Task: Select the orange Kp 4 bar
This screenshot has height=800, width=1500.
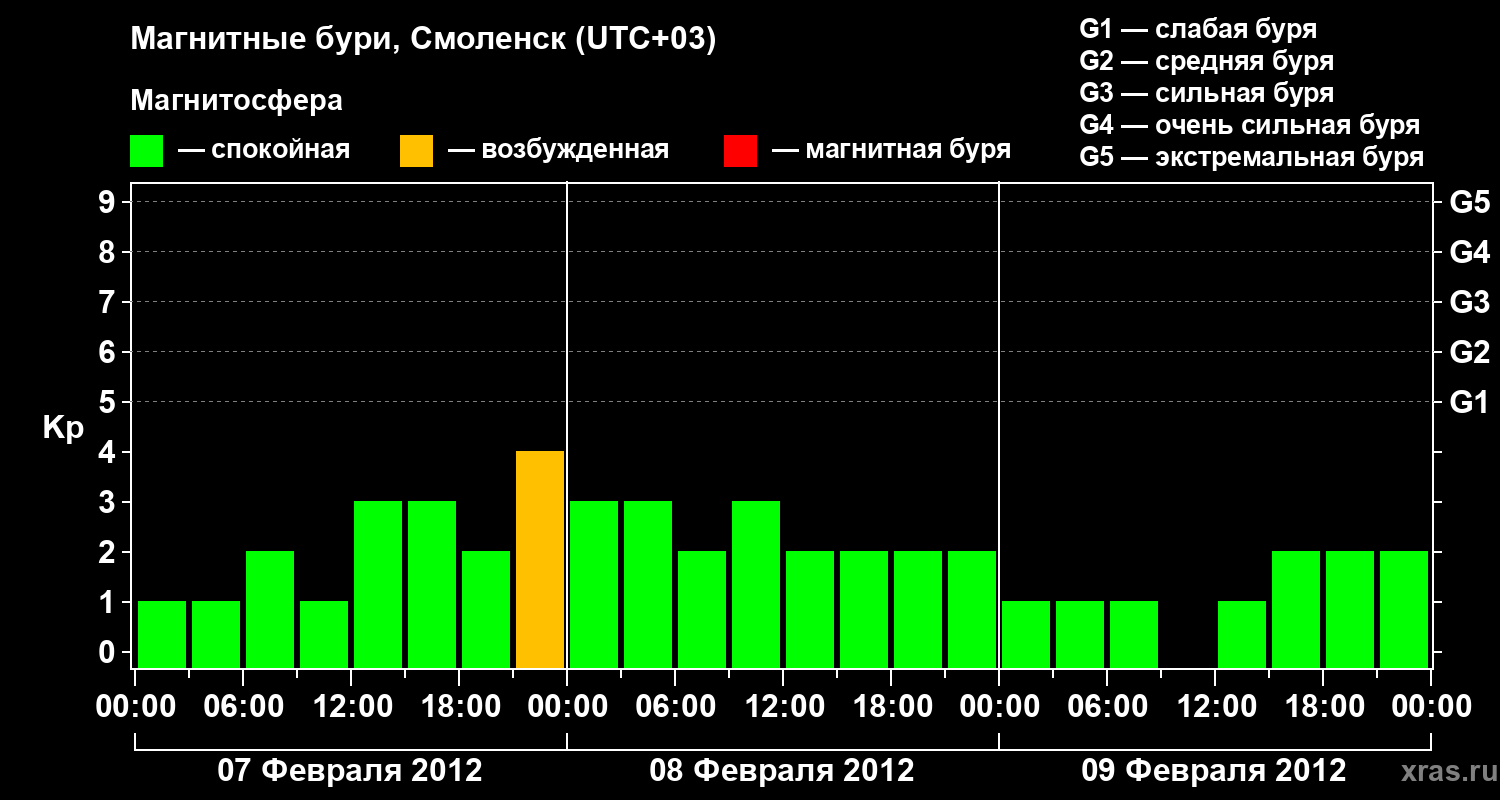Action: point(540,559)
